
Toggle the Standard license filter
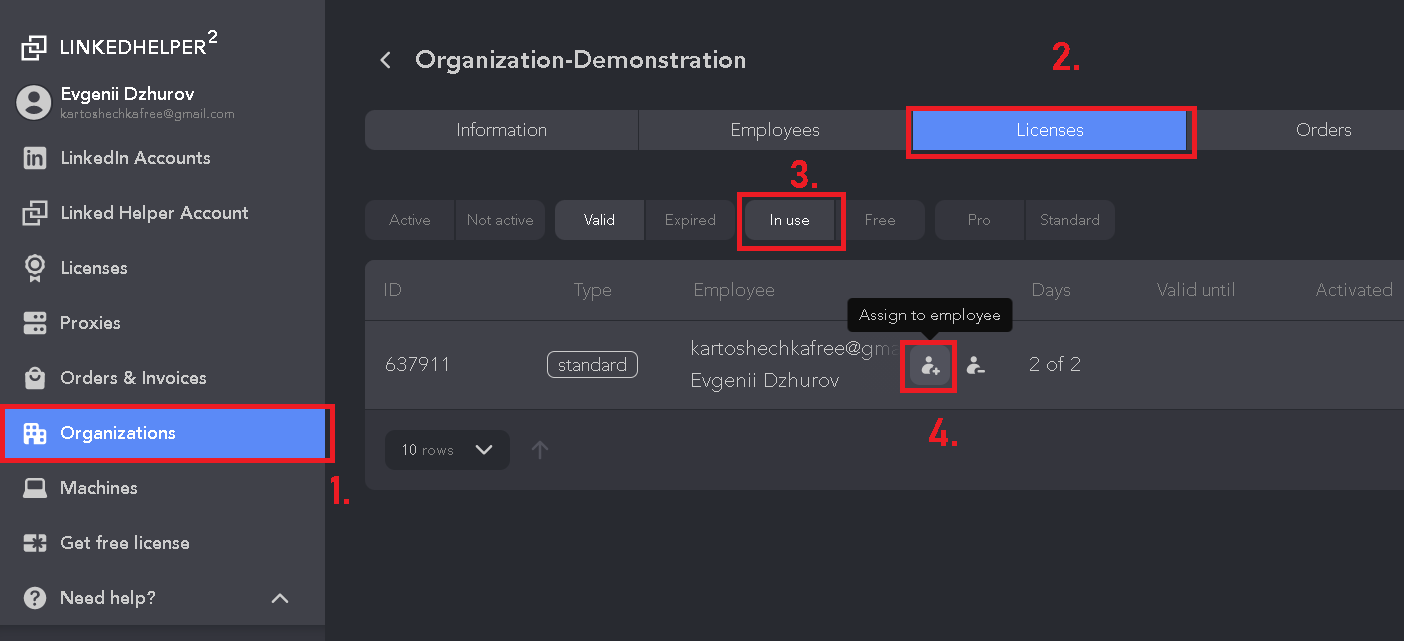pos(1070,220)
